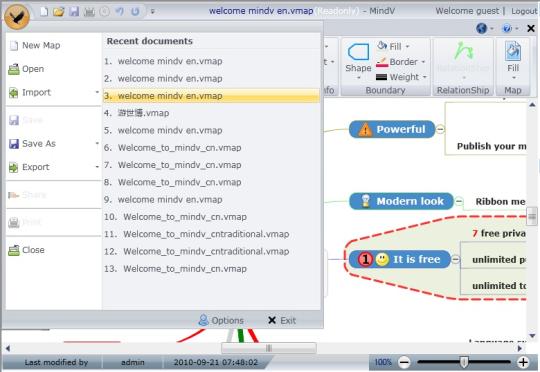Viewport: 540px width, 372px height.
Task: Open the globe language dropdown
Action: [x=485, y=28]
